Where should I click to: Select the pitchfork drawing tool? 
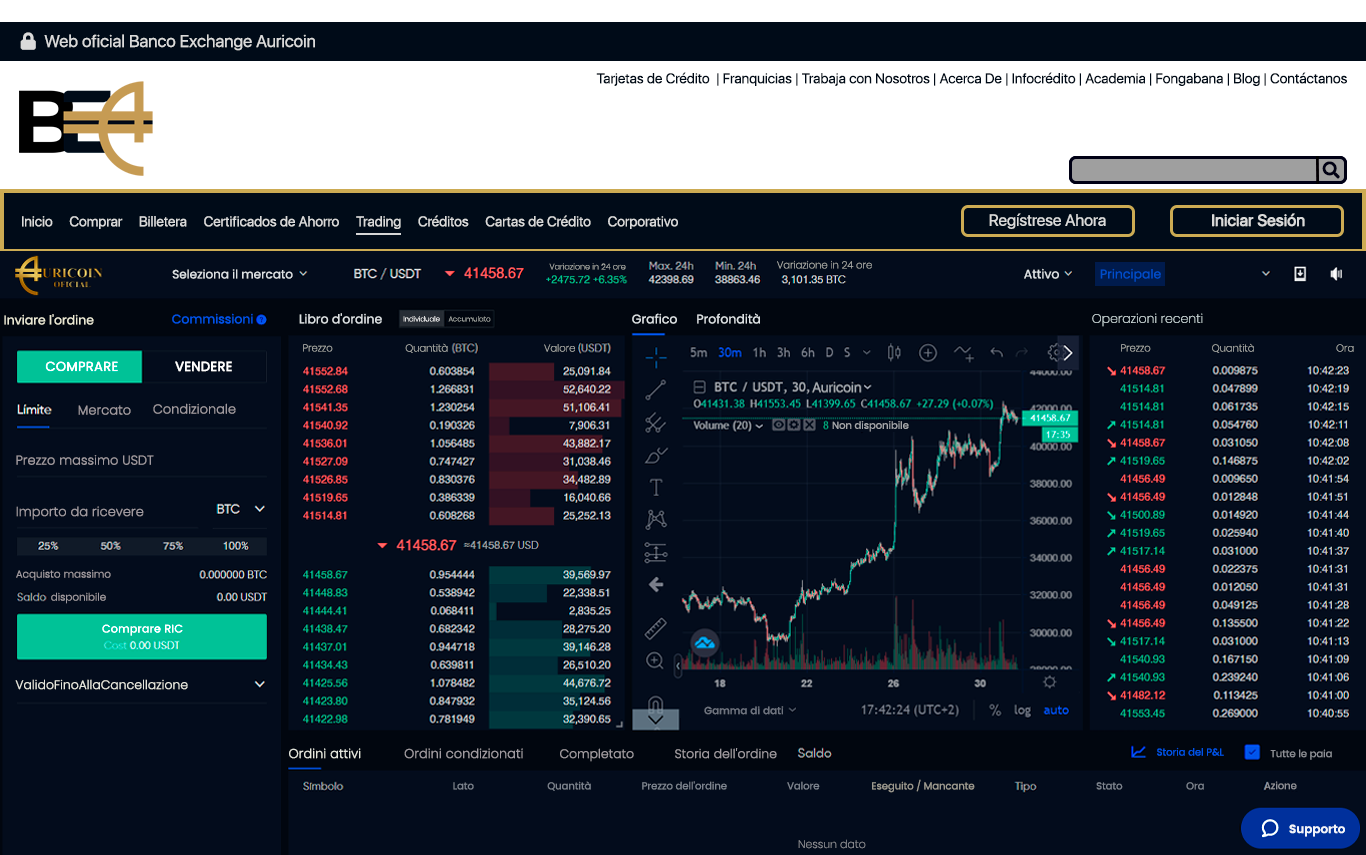click(655, 423)
